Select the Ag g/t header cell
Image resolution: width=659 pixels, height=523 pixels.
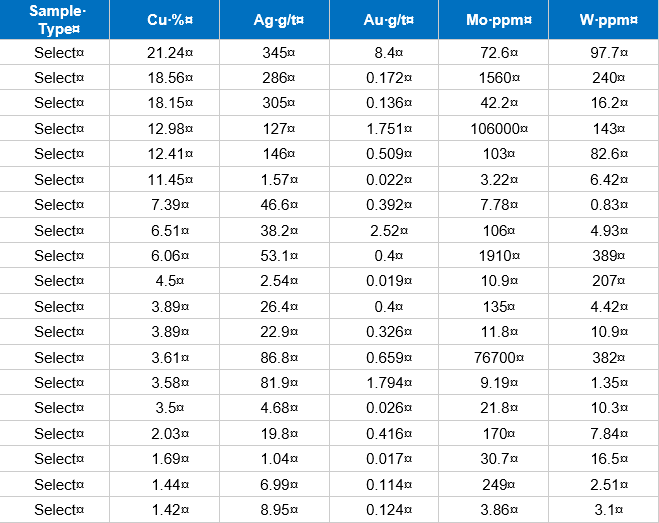(x=273, y=21)
